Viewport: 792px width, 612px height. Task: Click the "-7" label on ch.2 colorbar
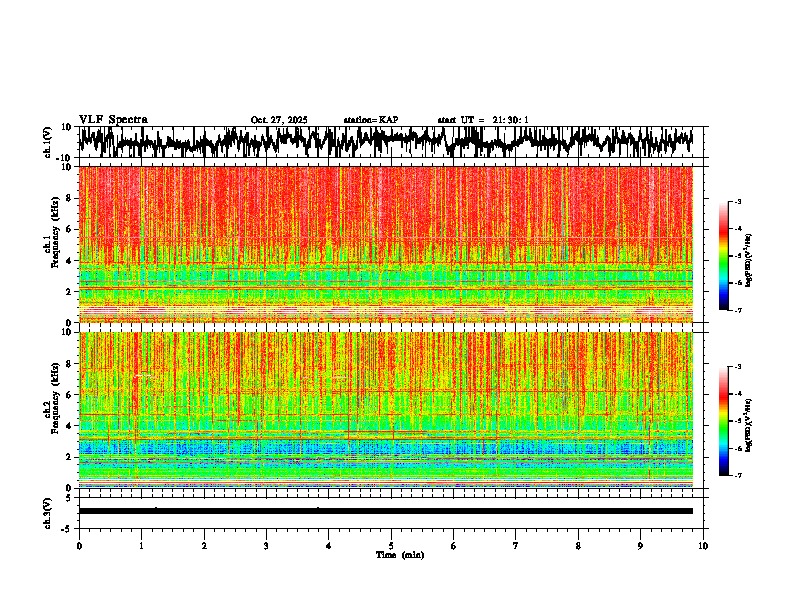(738, 475)
